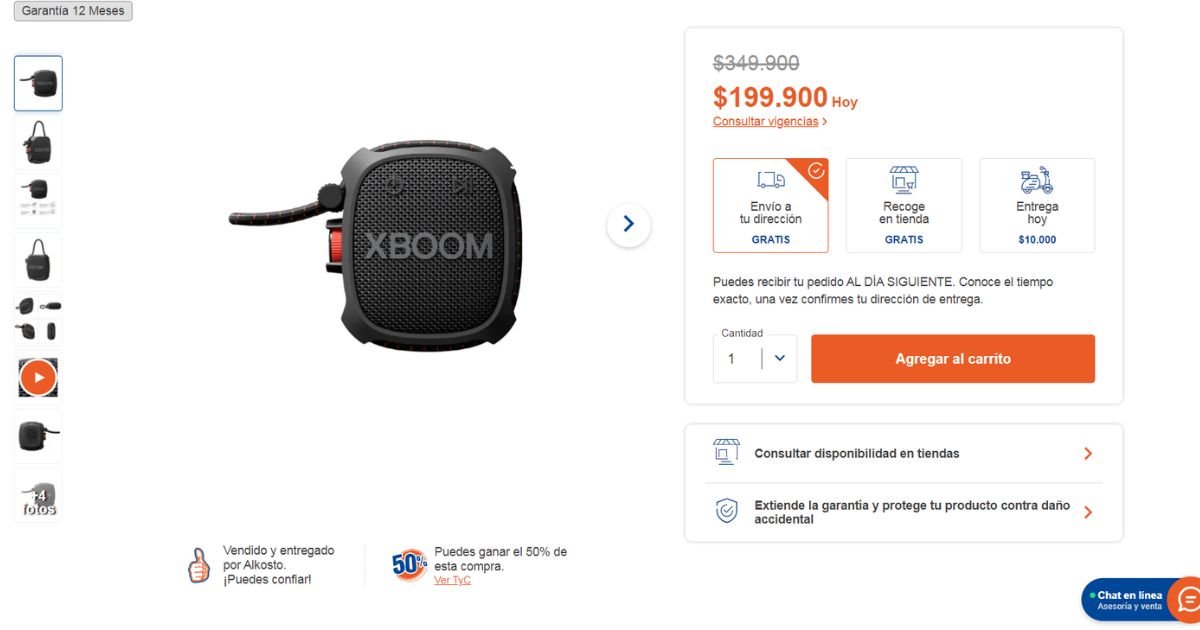Open the Ver TyC link
The width and height of the screenshot is (1200, 630).
click(x=452, y=580)
